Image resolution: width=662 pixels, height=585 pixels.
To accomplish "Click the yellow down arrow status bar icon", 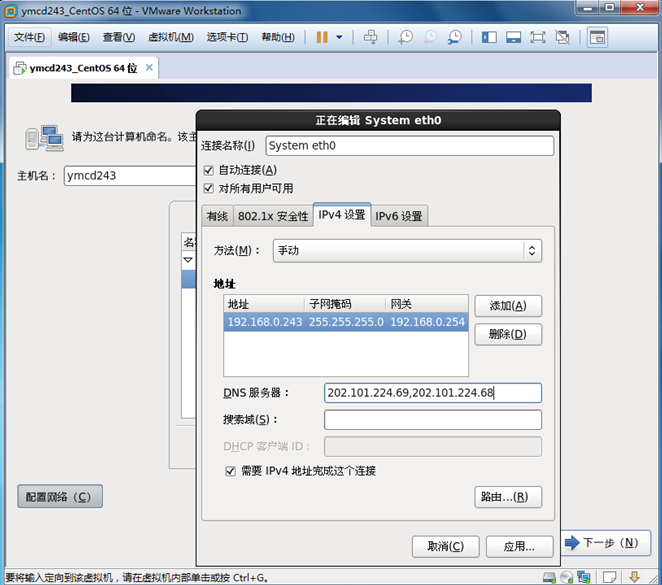I will click(634, 577).
